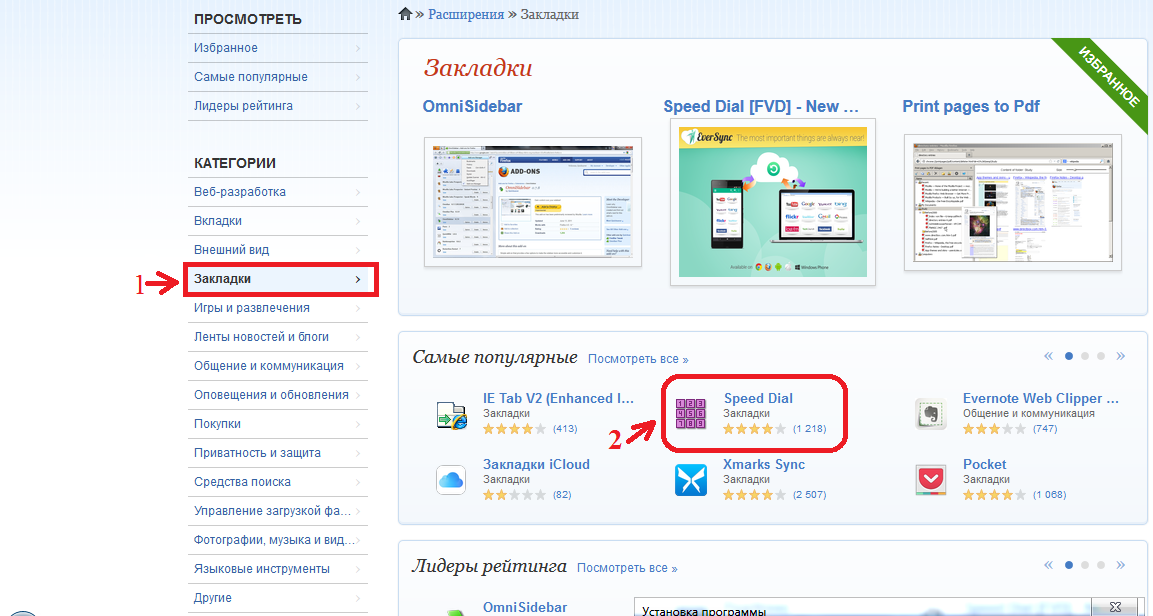Open Evernote Web Clipper link

tap(1040, 398)
